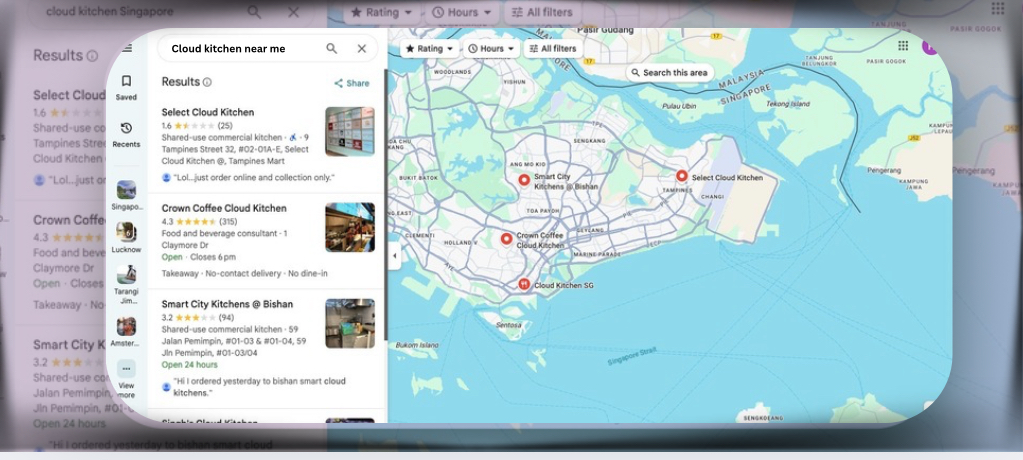Click the 4.3 star rating with (315) reviews
The image size is (1023, 460).
(199, 221)
